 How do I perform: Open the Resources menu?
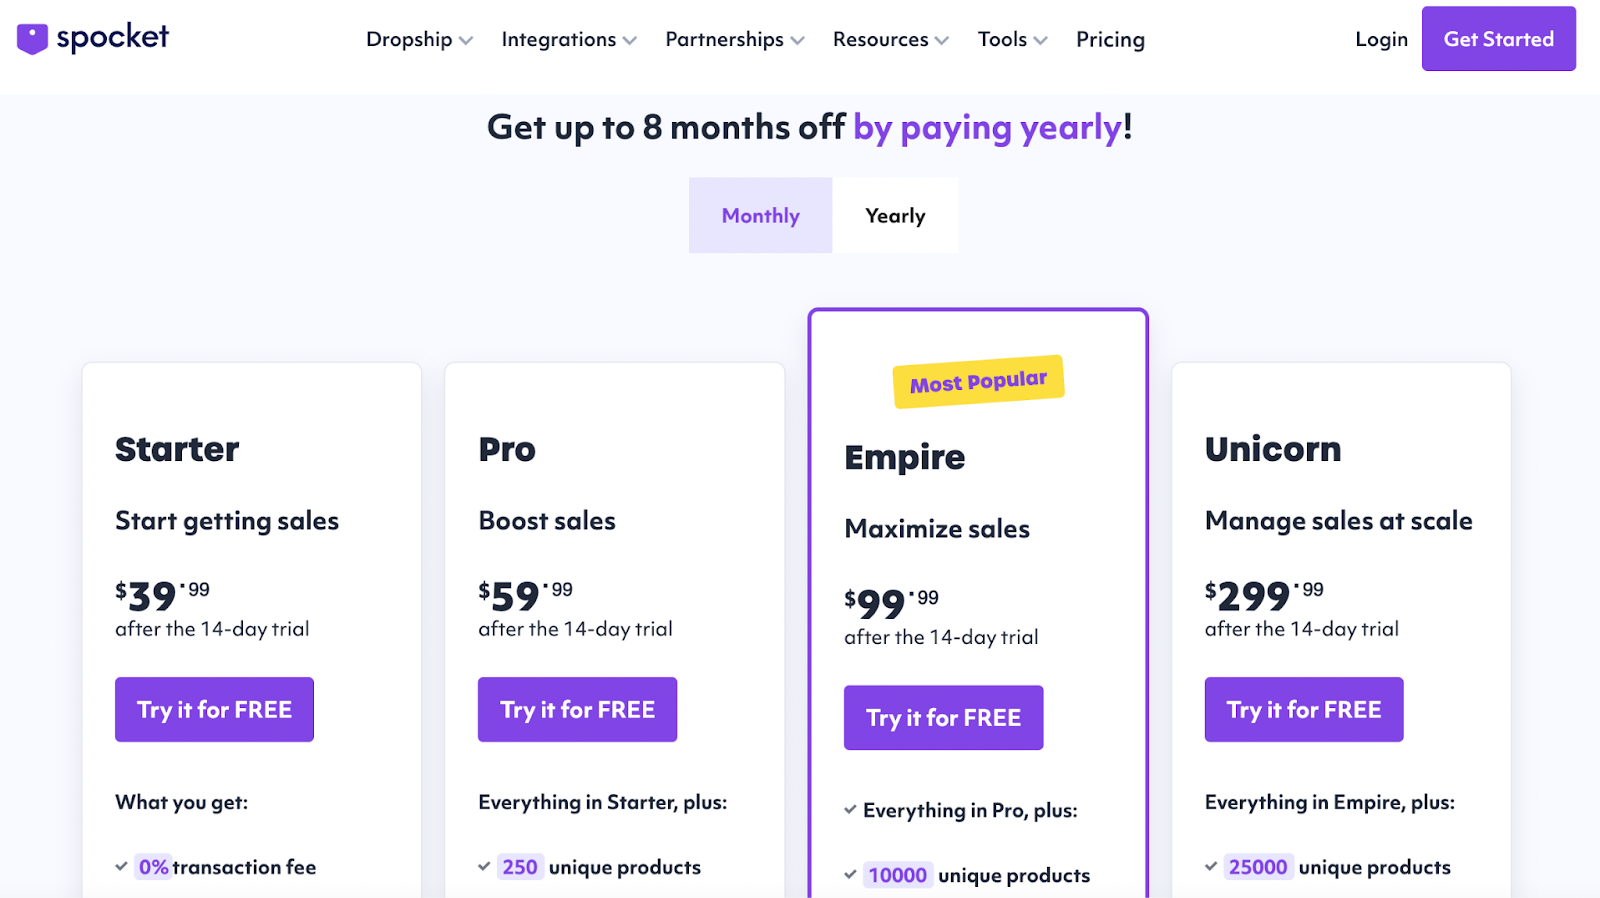click(891, 39)
